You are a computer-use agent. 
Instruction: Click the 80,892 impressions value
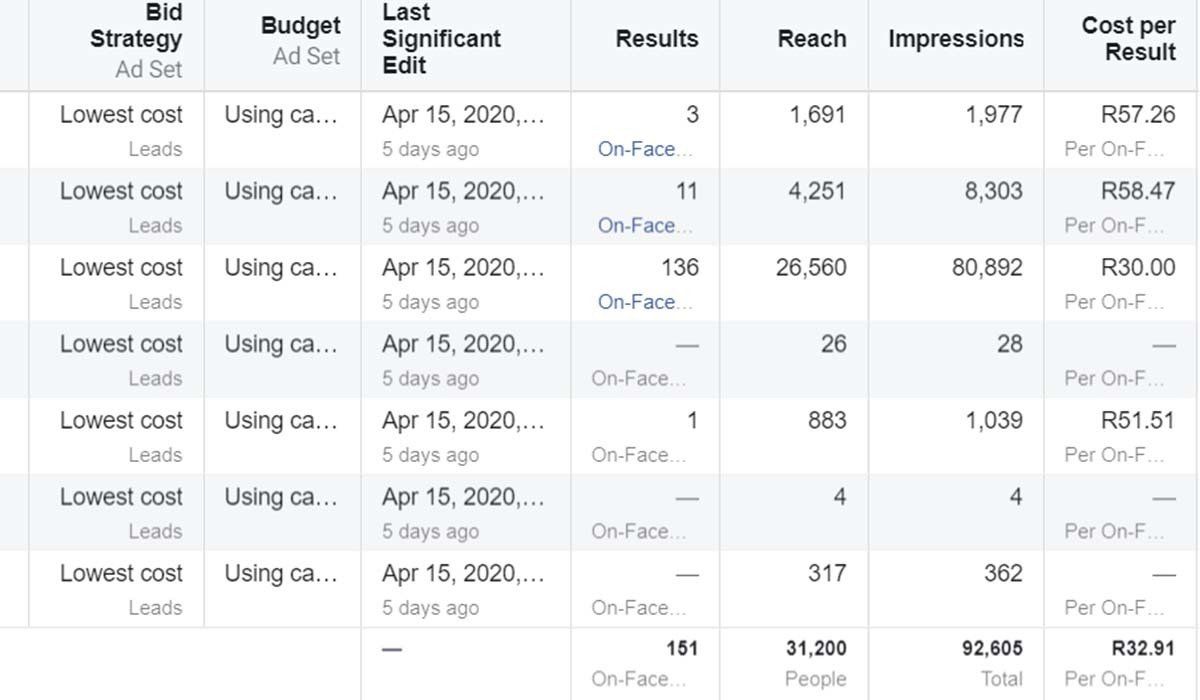point(987,268)
